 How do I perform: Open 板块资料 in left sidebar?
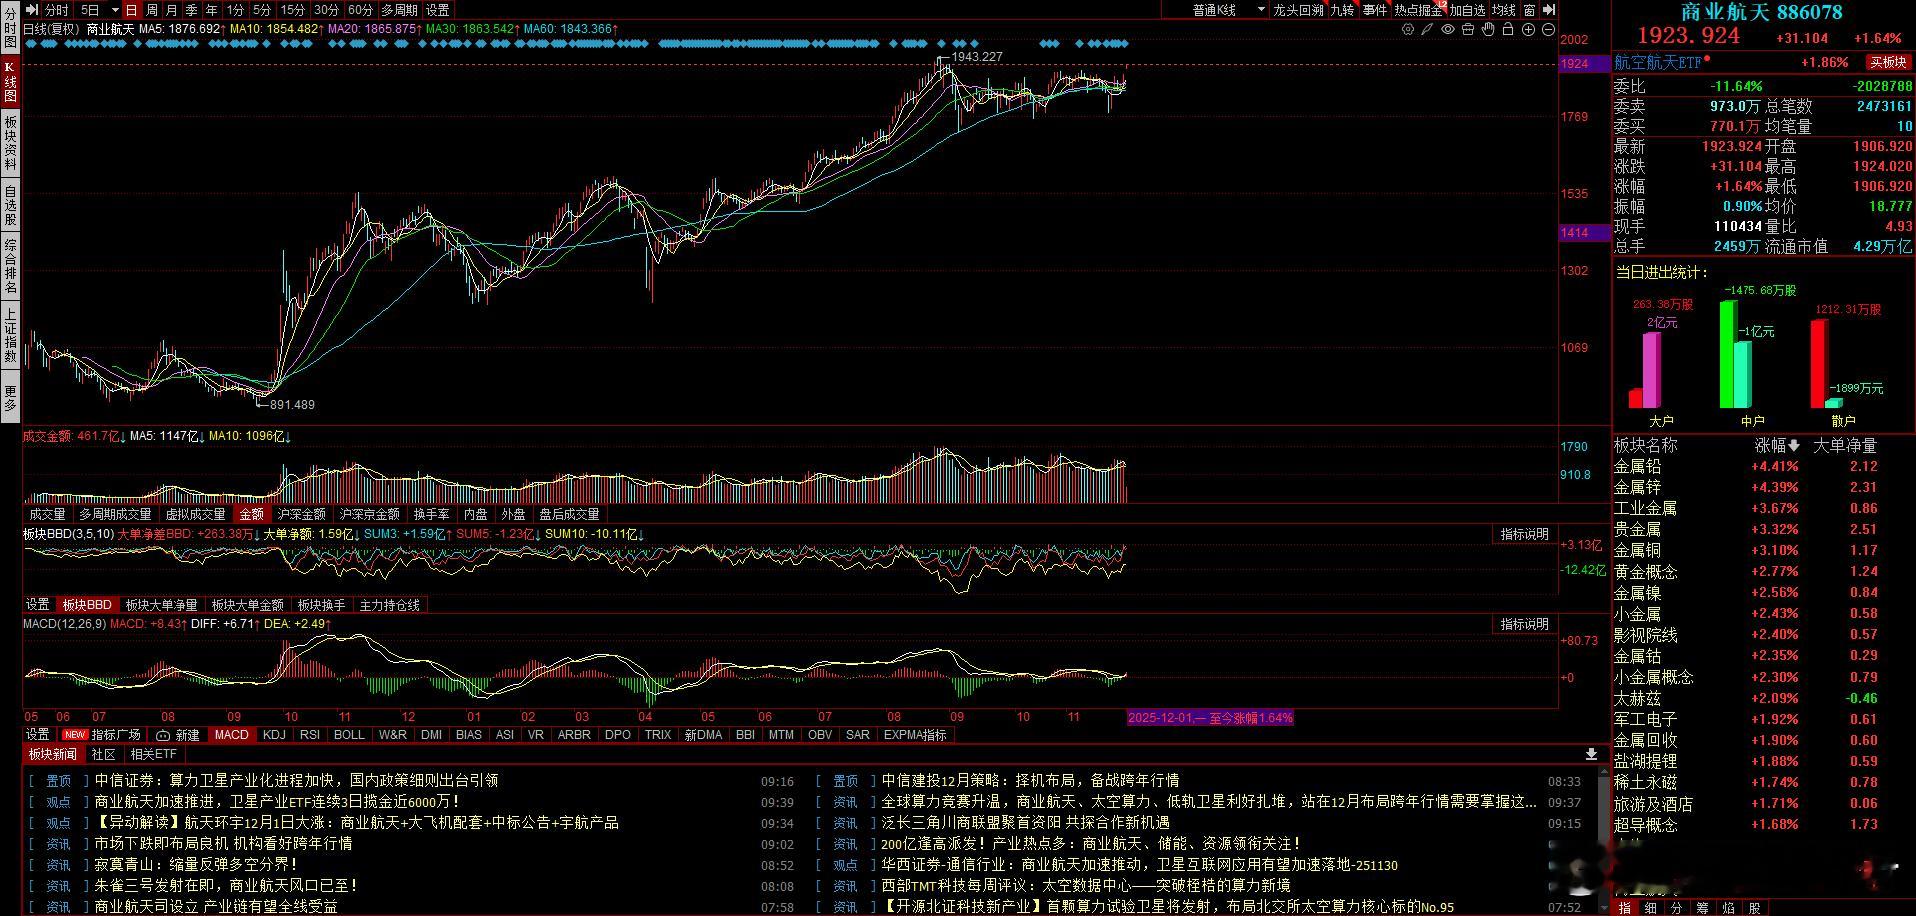coord(10,143)
